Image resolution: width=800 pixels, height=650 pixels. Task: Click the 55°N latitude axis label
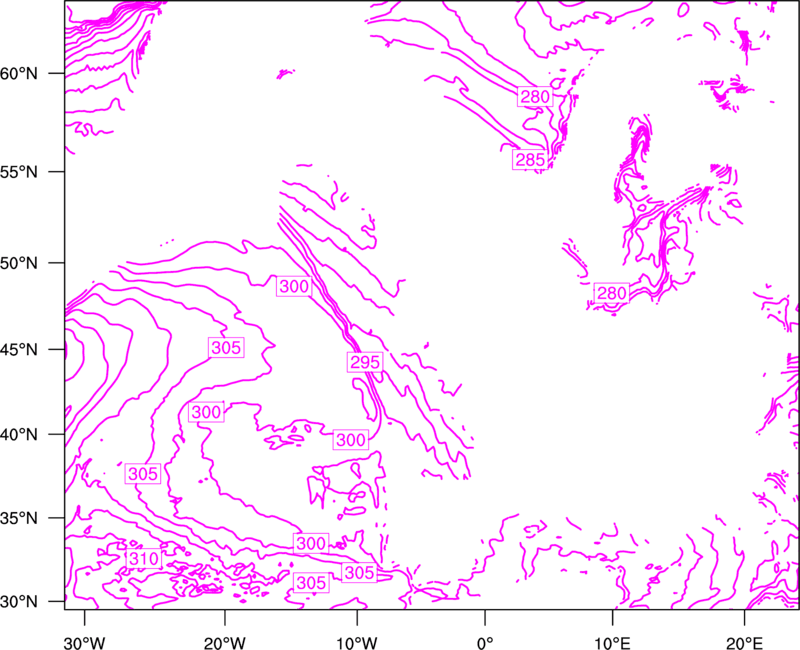pos(19,171)
